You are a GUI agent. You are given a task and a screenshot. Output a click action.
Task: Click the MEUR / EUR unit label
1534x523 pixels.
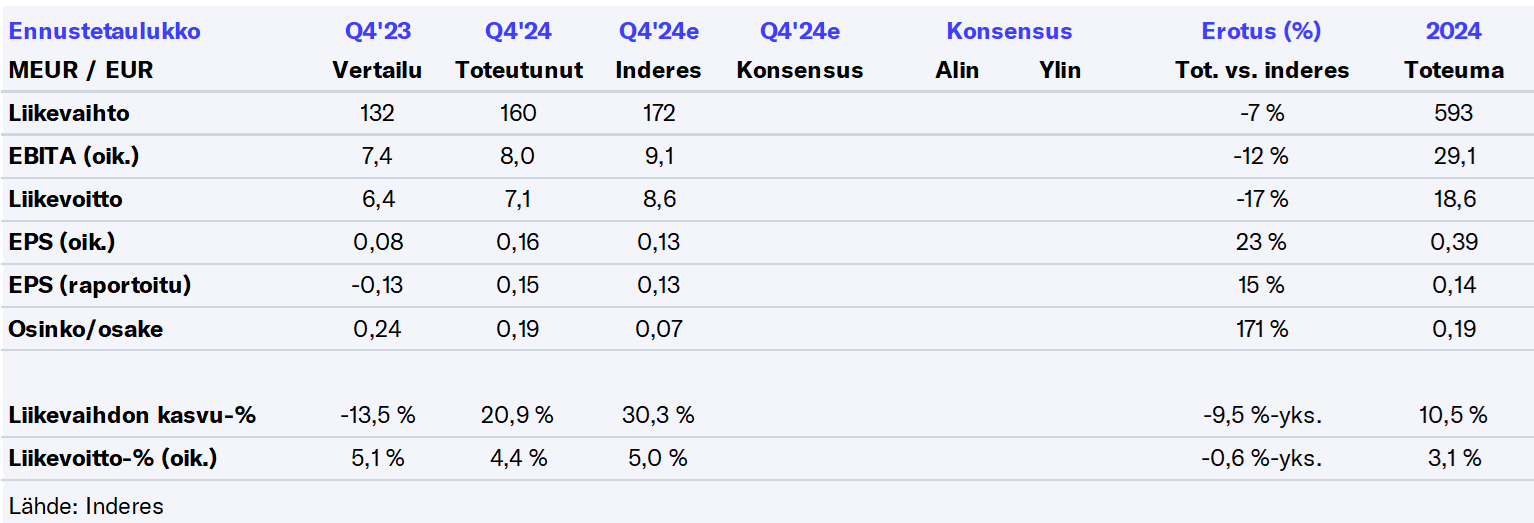(x=81, y=71)
